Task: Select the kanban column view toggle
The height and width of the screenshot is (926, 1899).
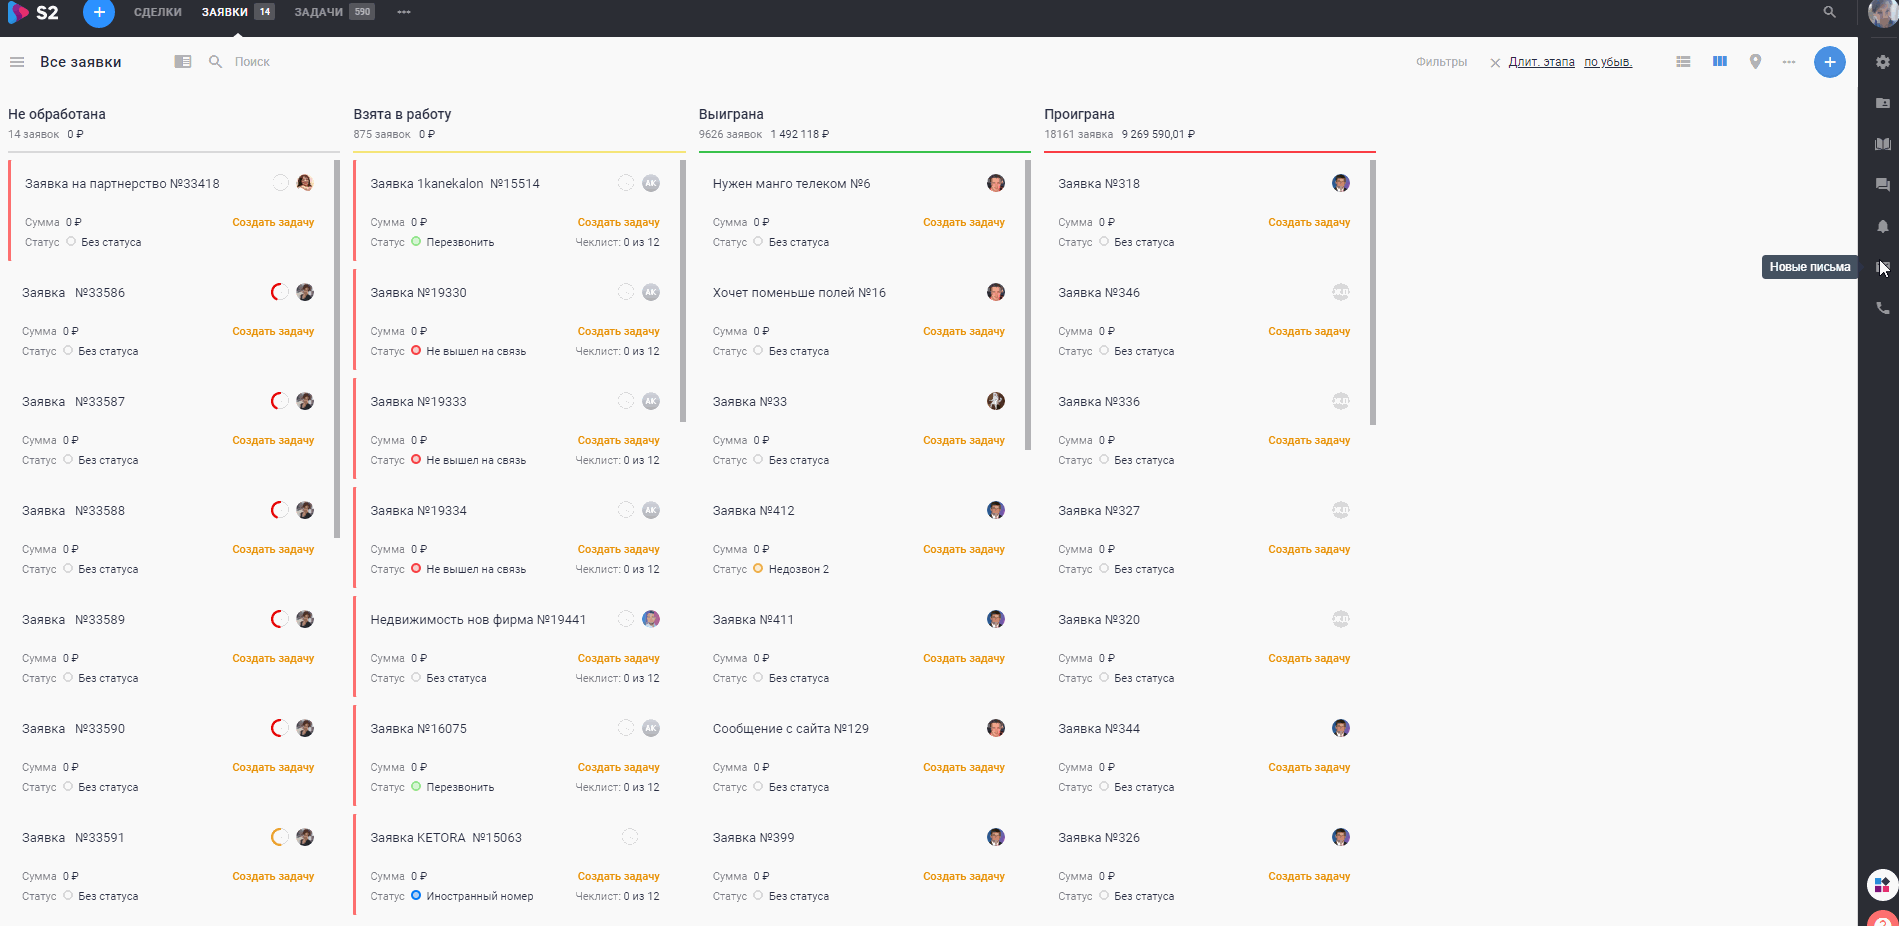Action: coord(1719,61)
